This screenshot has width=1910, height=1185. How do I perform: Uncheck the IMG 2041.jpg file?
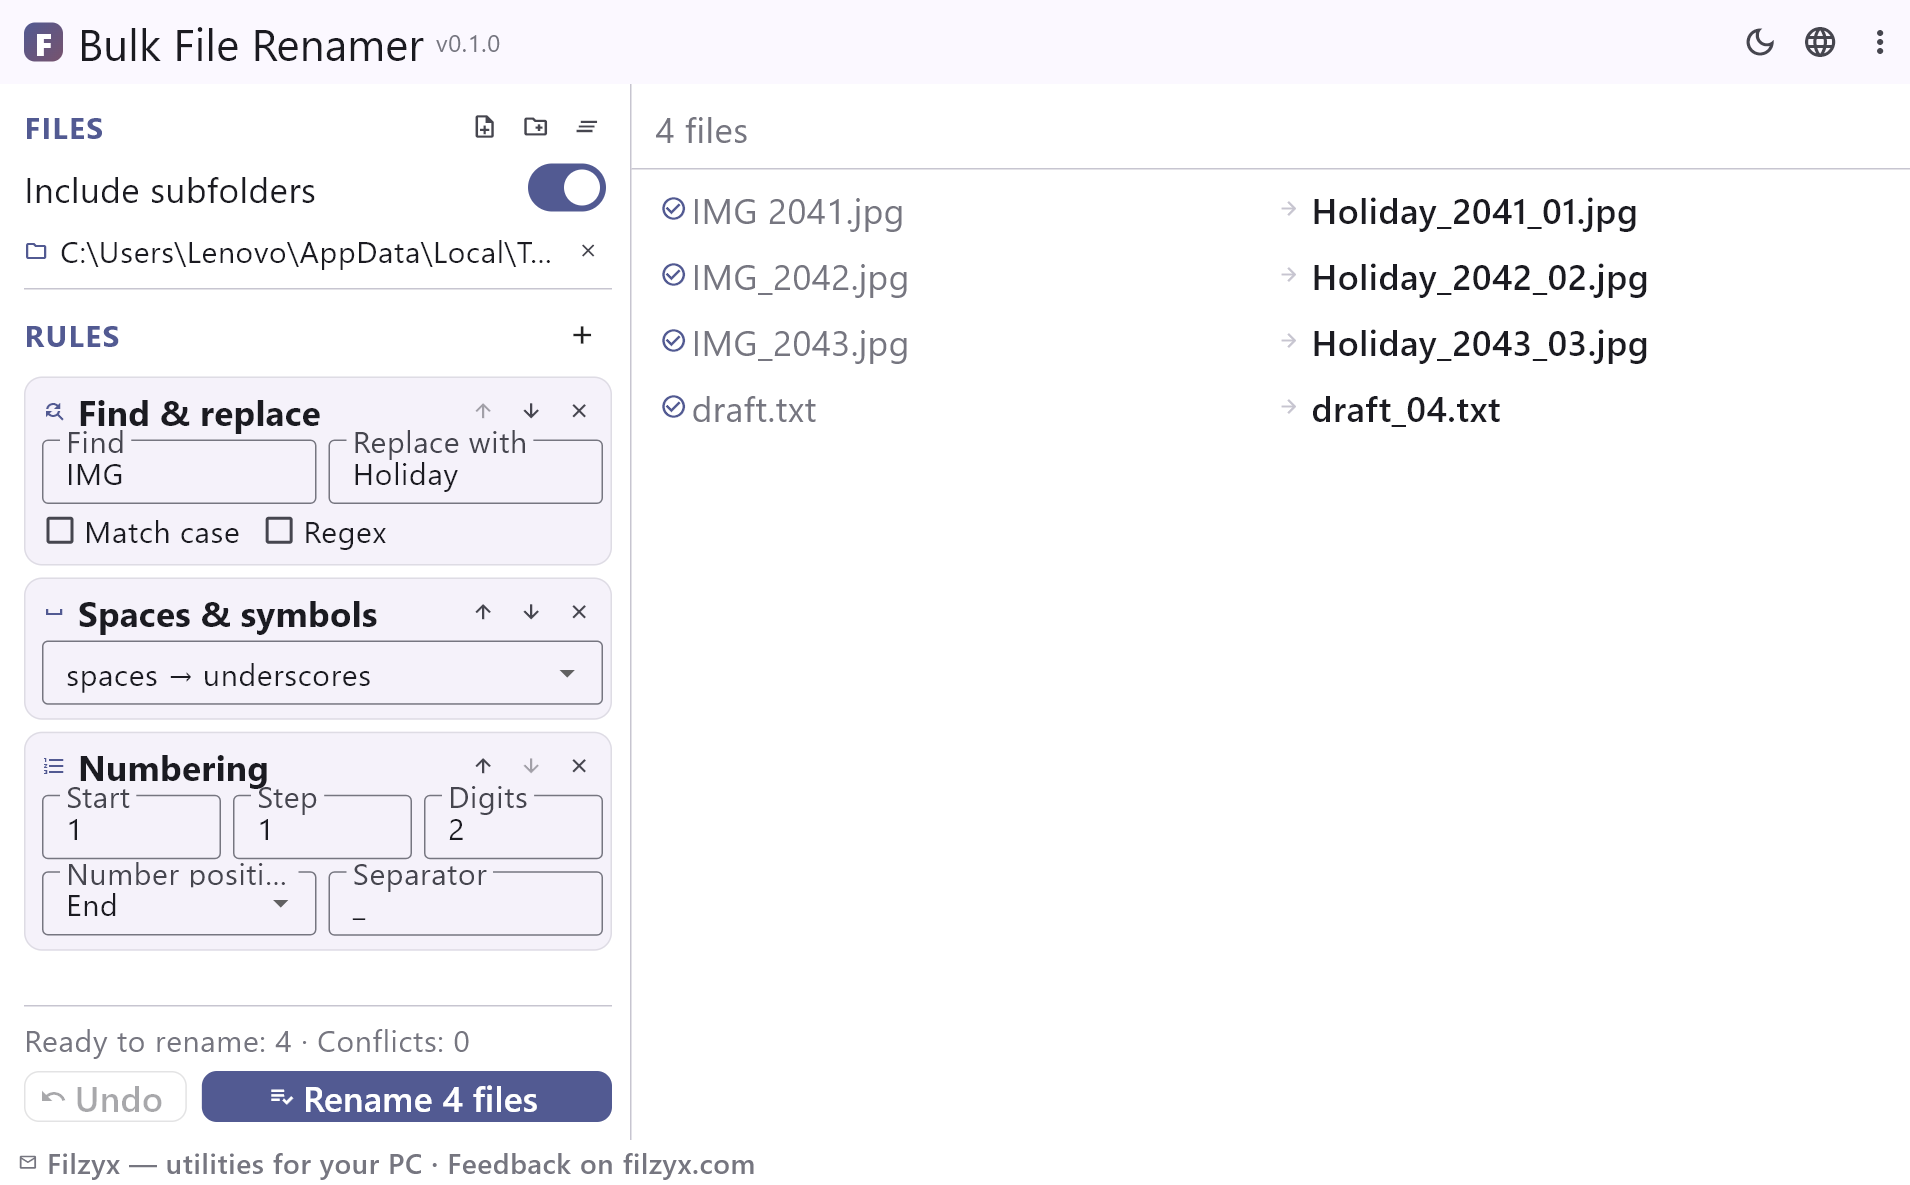tap(673, 209)
